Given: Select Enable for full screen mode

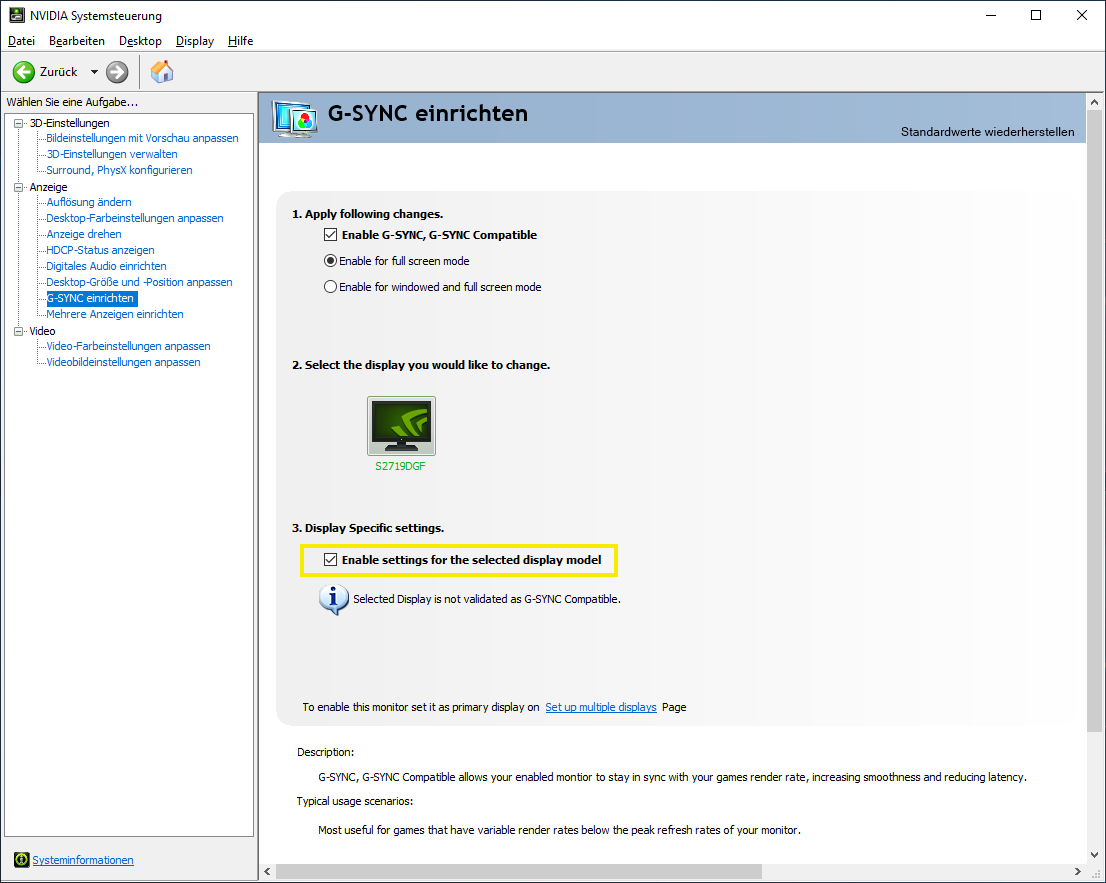Looking at the screenshot, I should click(330, 261).
